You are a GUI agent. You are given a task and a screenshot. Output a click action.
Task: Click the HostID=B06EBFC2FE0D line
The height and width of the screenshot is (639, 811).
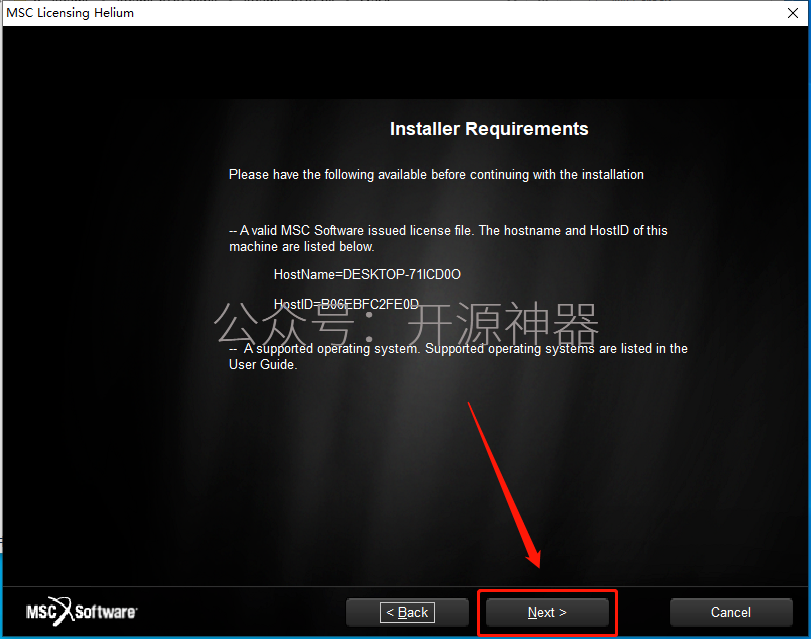[346, 304]
